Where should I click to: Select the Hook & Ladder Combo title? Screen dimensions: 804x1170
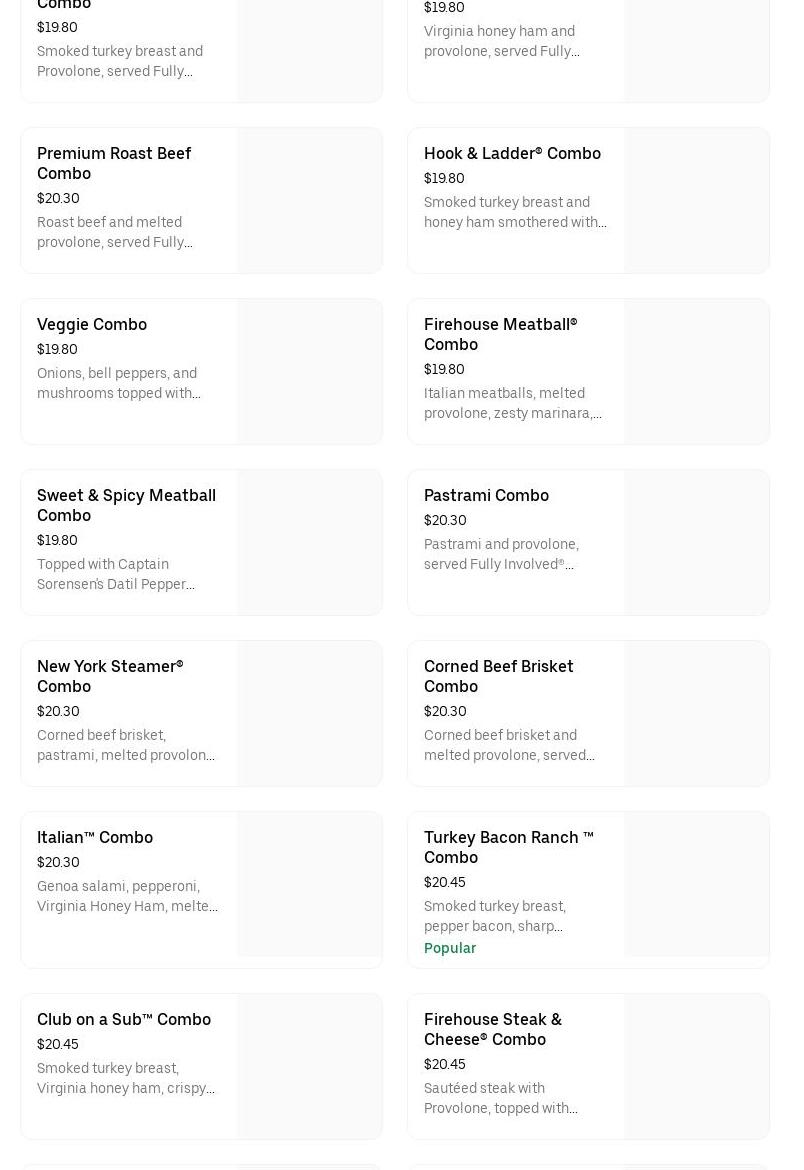(512, 153)
